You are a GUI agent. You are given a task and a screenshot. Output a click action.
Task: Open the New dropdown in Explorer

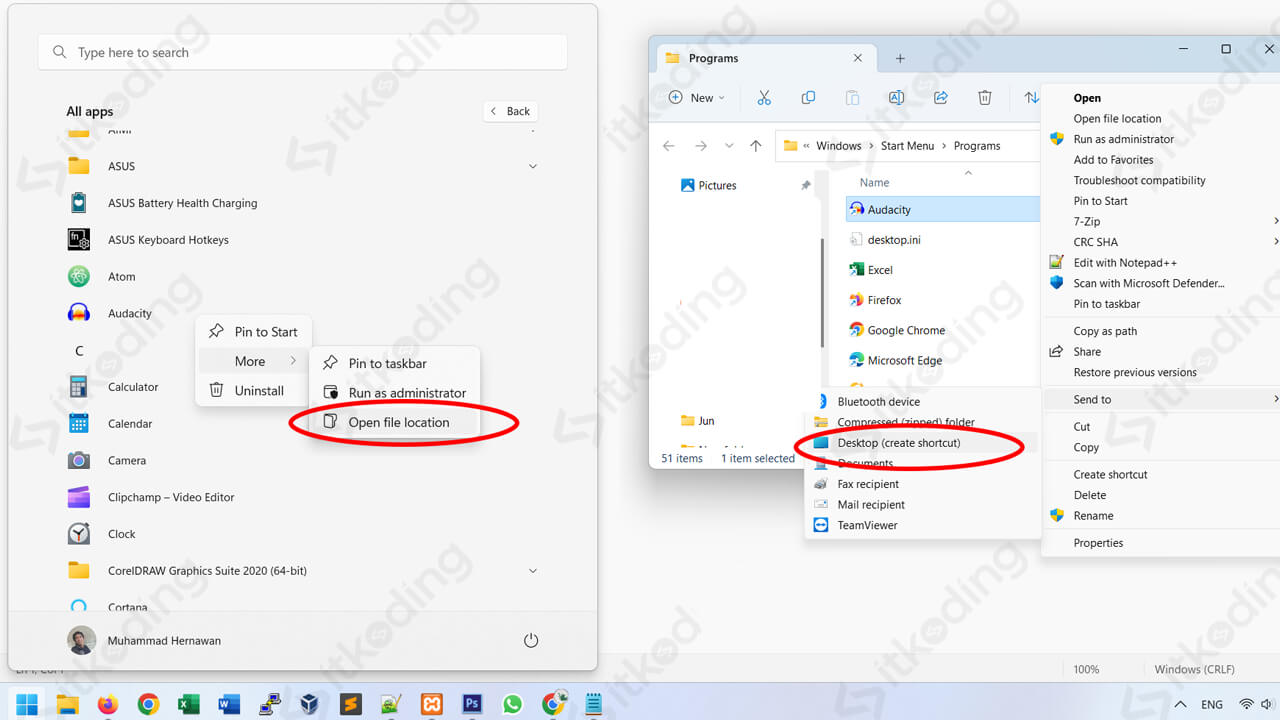tap(696, 98)
